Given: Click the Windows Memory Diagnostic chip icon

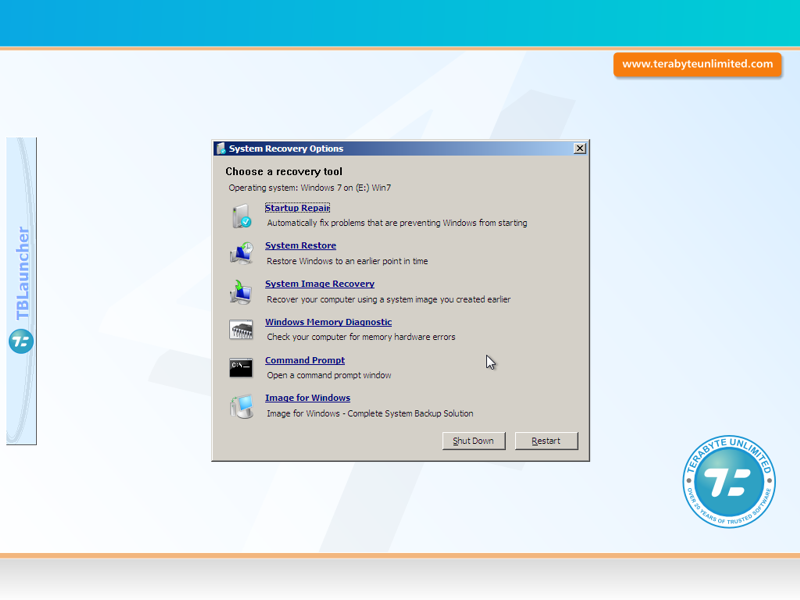Looking at the screenshot, I should click(x=241, y=330).
